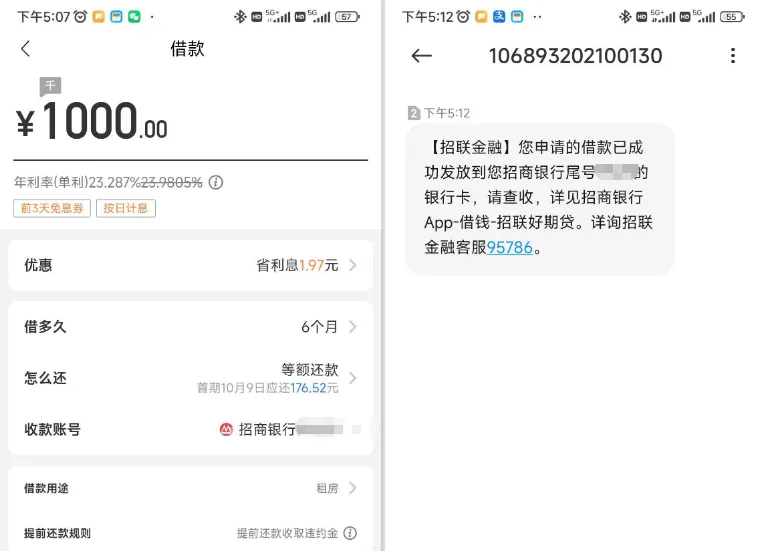Tap the 千 amount unit badge
The height and width of the screenshot is (551, 765).
[x=50, y=86]
